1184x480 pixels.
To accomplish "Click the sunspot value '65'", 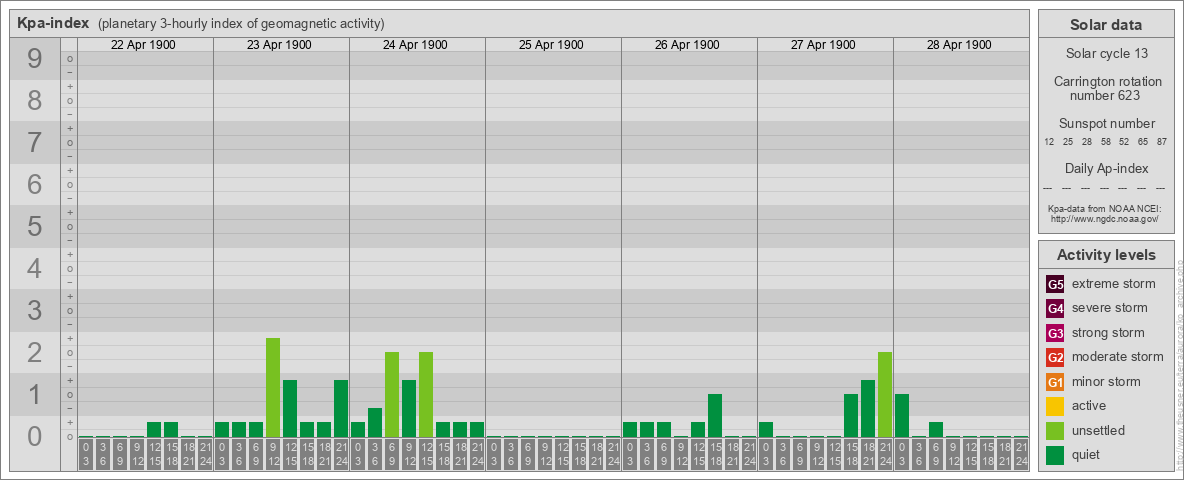I will coord(1143,142).
